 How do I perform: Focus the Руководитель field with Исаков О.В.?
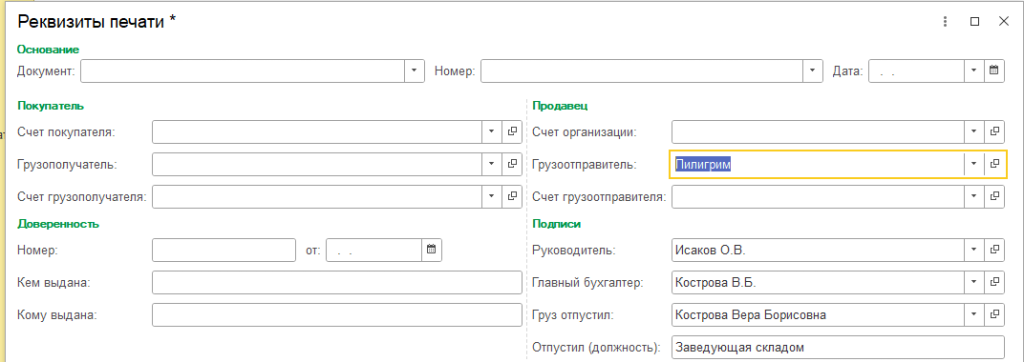point(818,249)
